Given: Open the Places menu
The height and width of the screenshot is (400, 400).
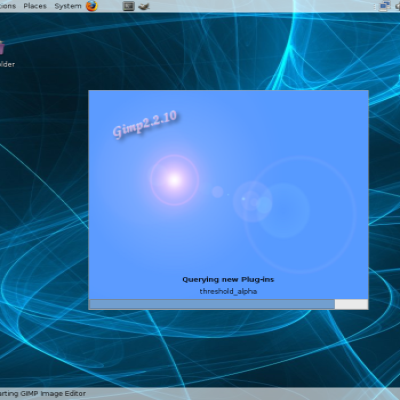Looking at the screenshot, I should click(x=35, y=6).
